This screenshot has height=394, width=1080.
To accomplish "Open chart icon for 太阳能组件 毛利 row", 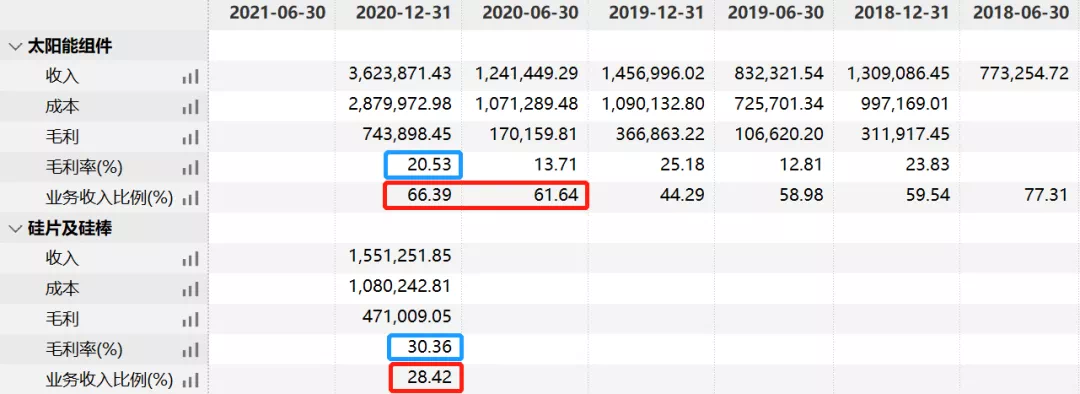I will [191, 137].
